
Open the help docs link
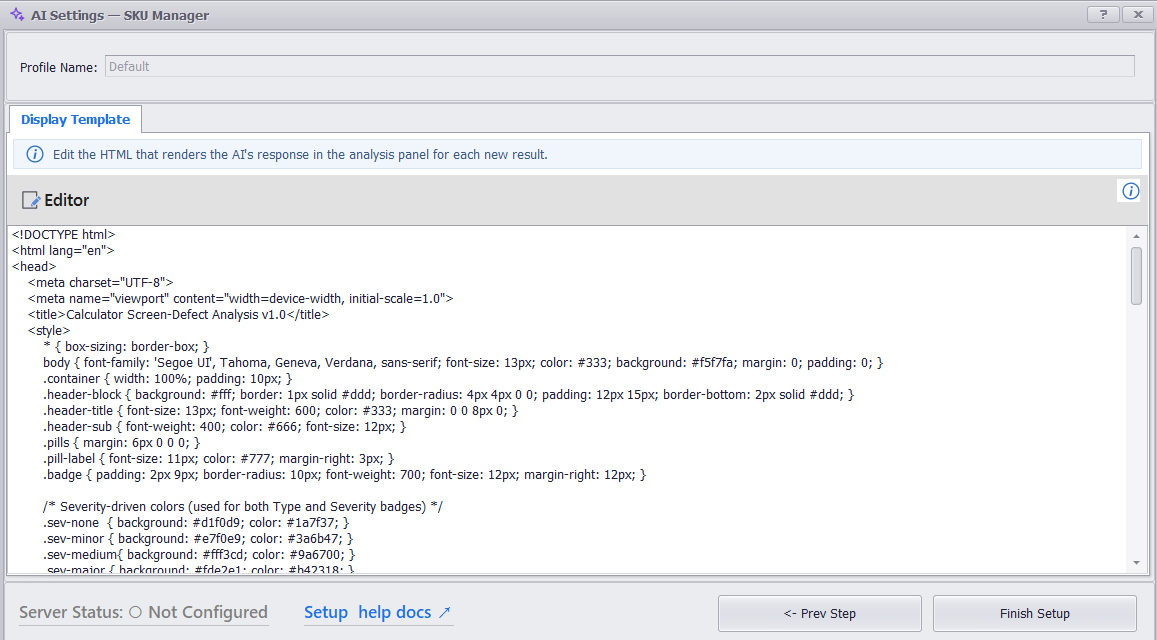[x=394, y=613]
